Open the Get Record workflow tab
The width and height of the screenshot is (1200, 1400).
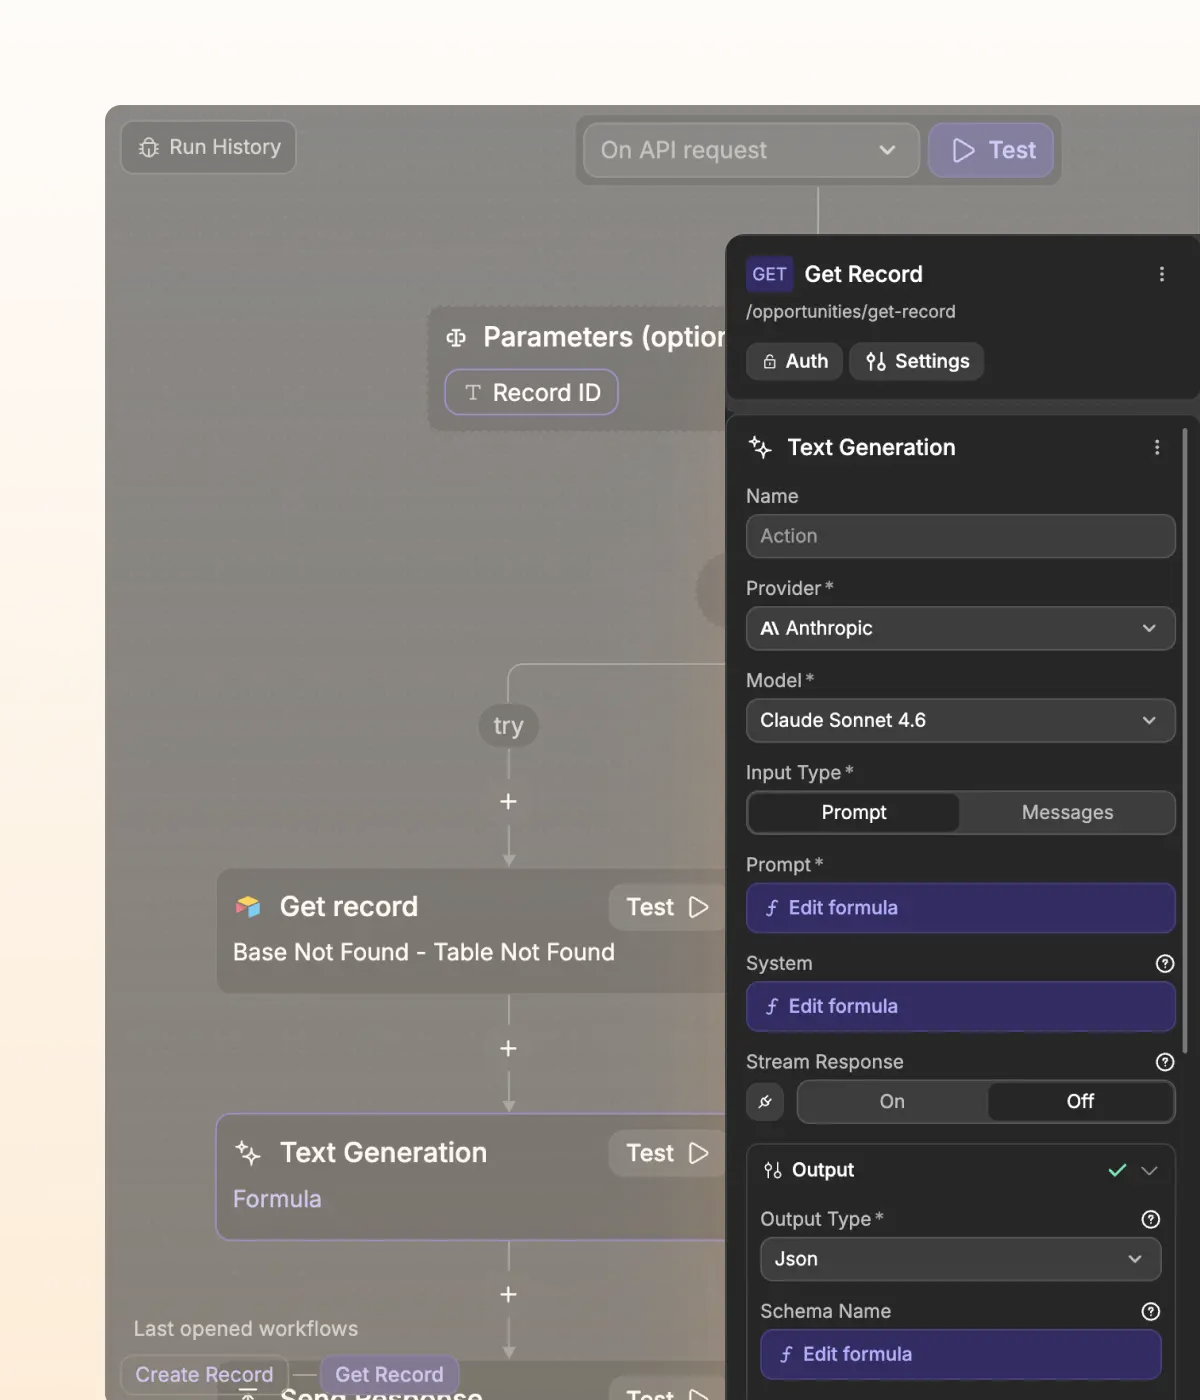389,1374
